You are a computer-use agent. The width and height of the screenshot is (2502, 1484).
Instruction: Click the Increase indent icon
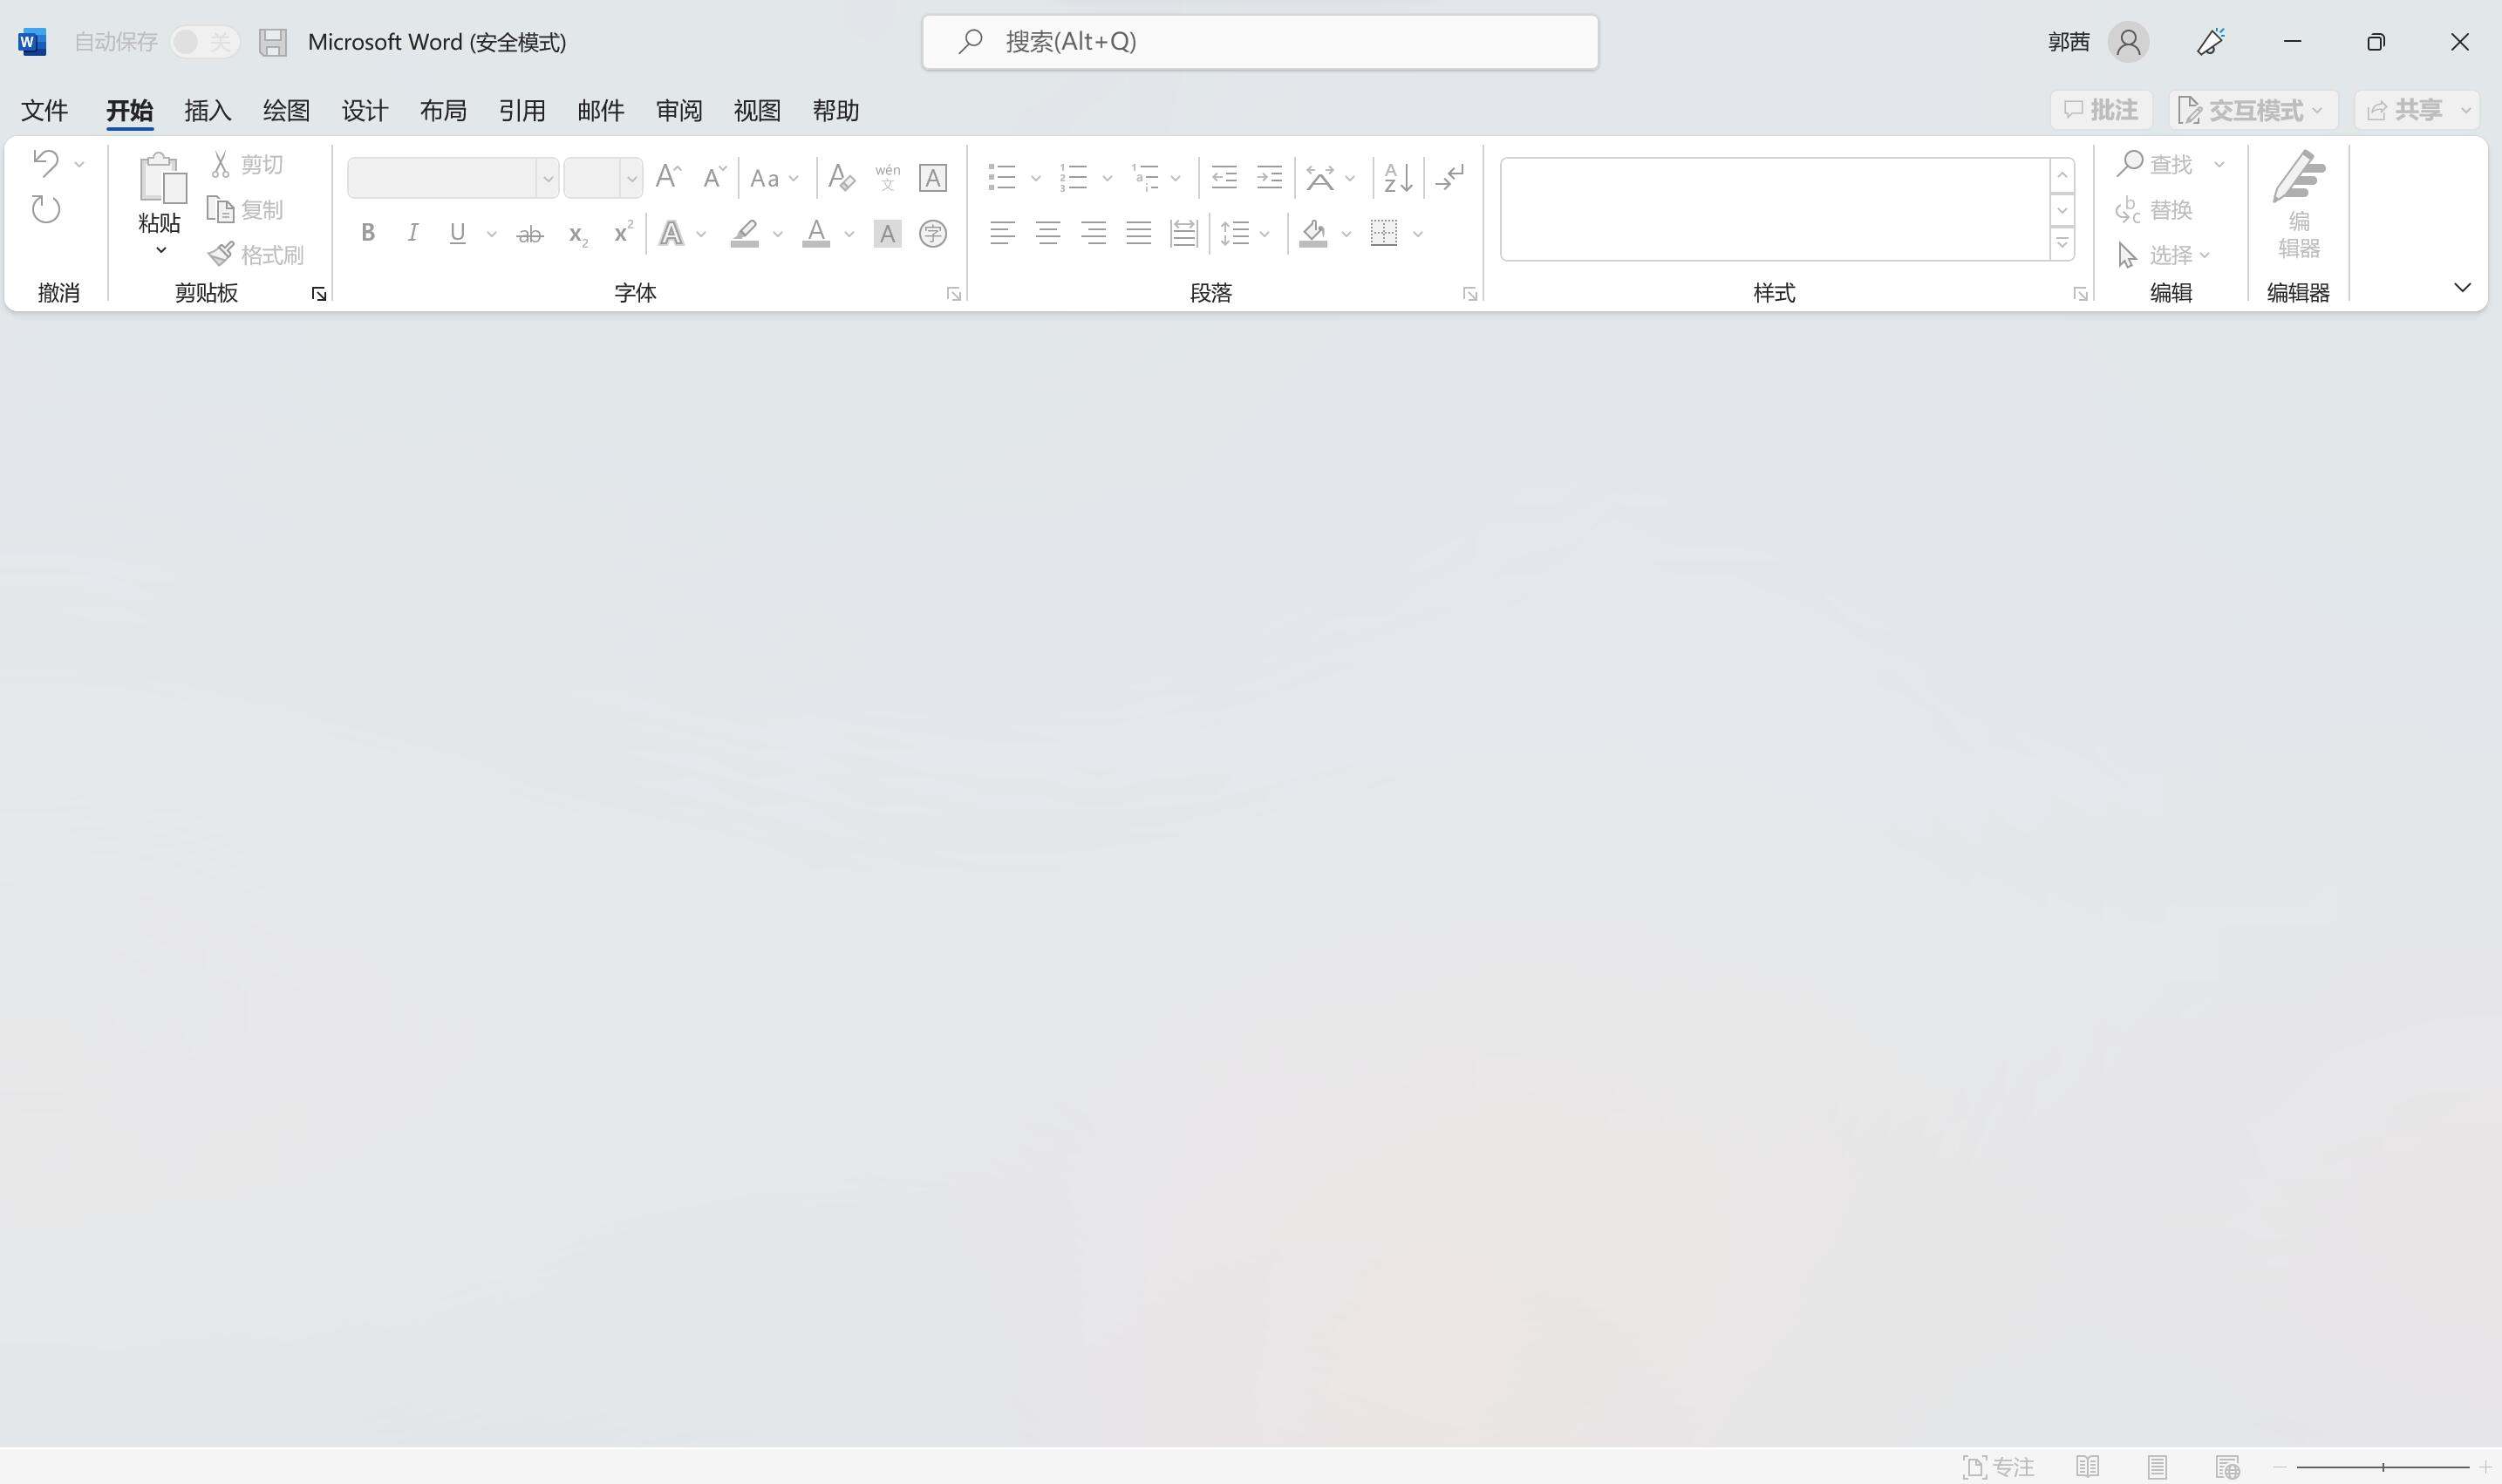1269,178
